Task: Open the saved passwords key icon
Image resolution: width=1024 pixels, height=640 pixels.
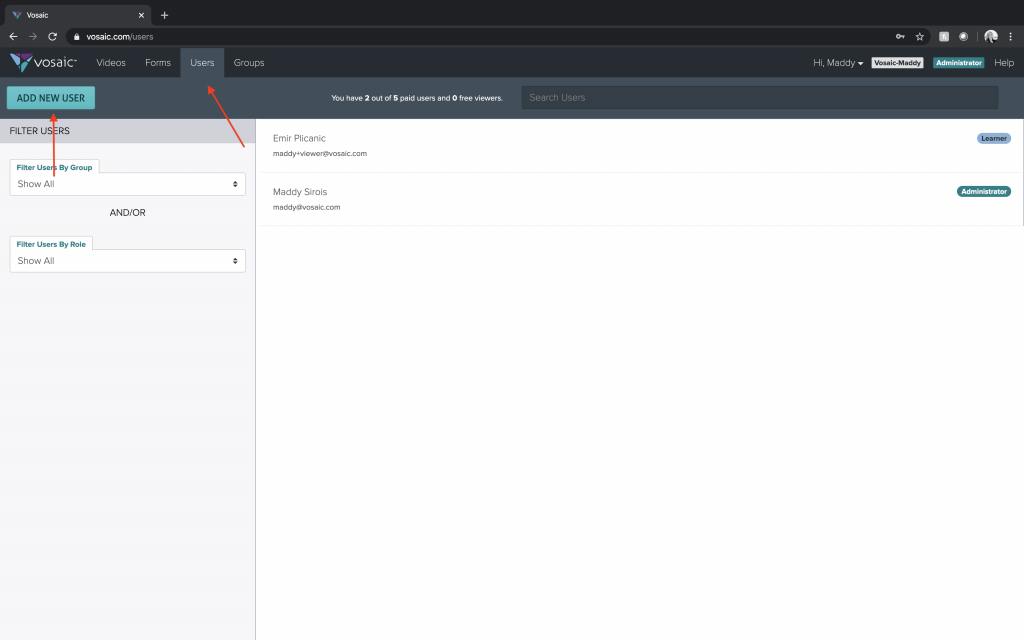Action: (900, 36)
